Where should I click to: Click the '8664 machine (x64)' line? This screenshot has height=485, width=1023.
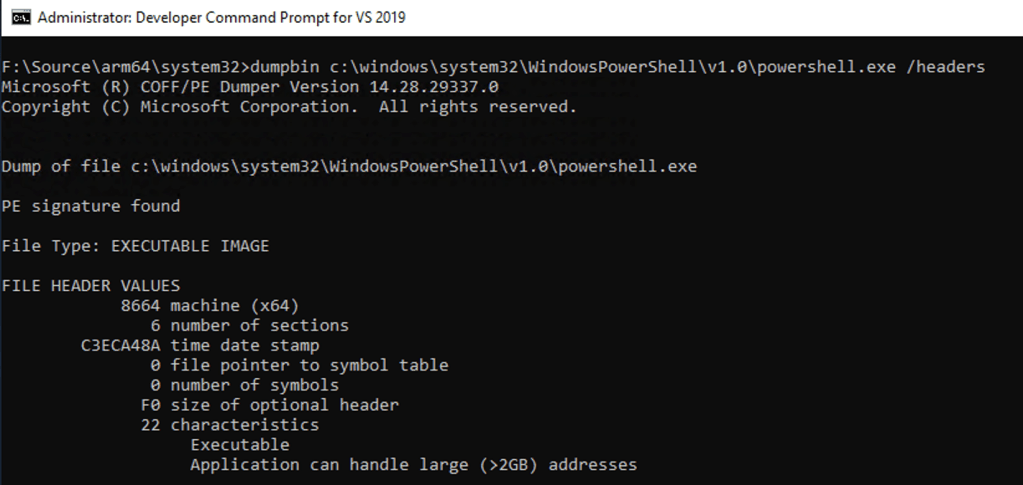209,305
